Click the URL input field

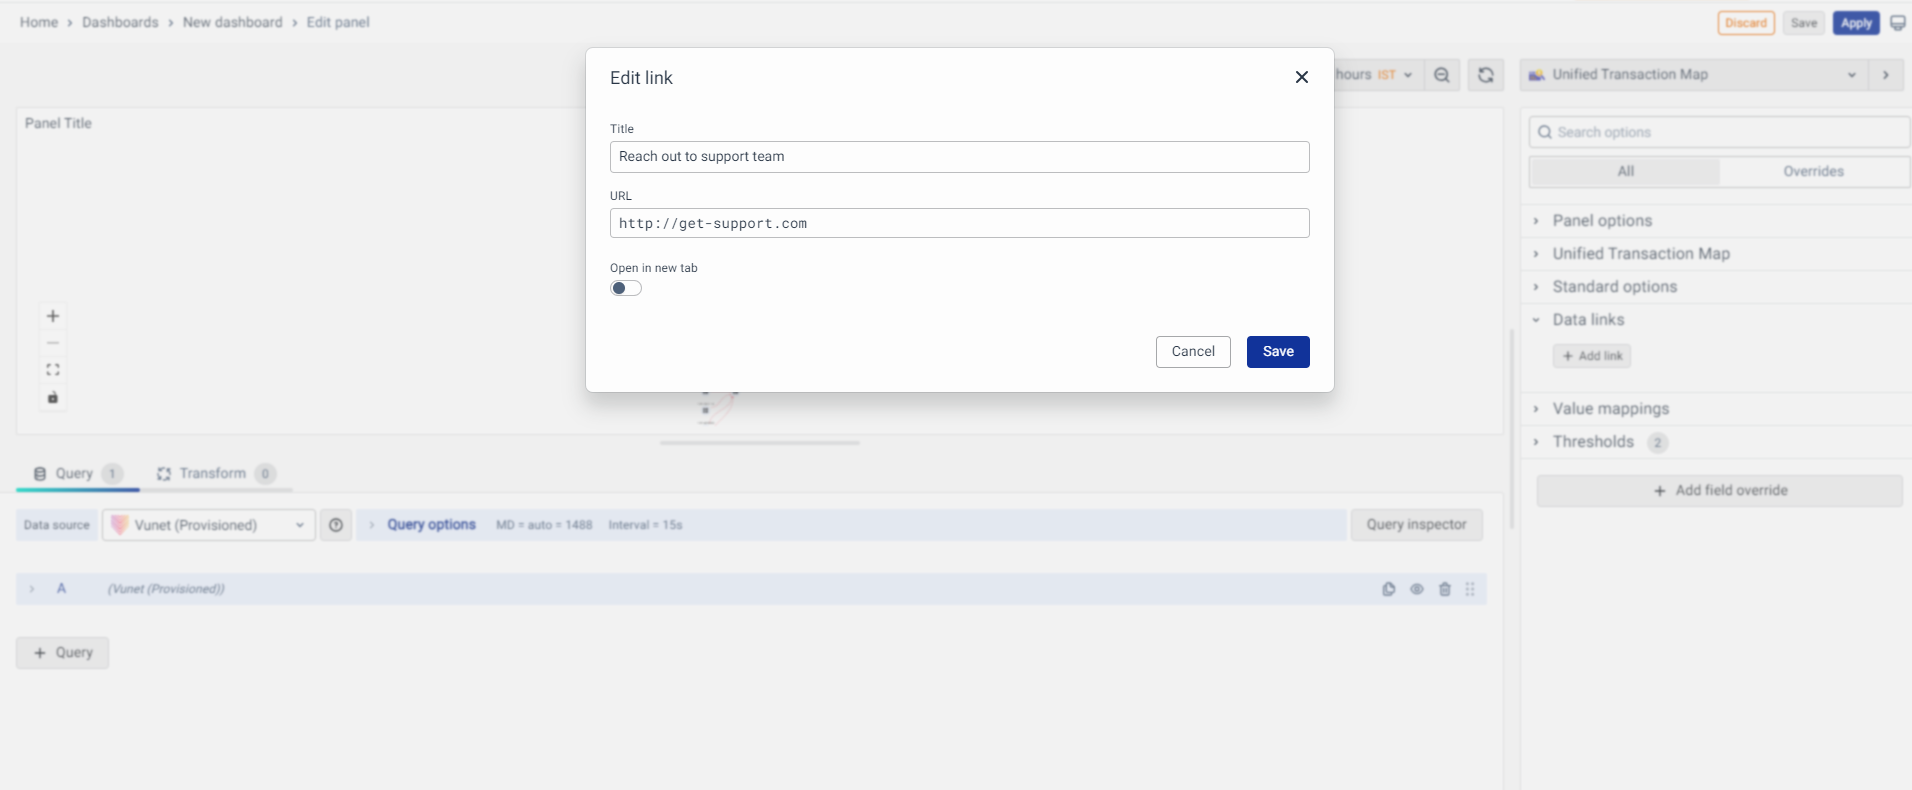(959, 223)
